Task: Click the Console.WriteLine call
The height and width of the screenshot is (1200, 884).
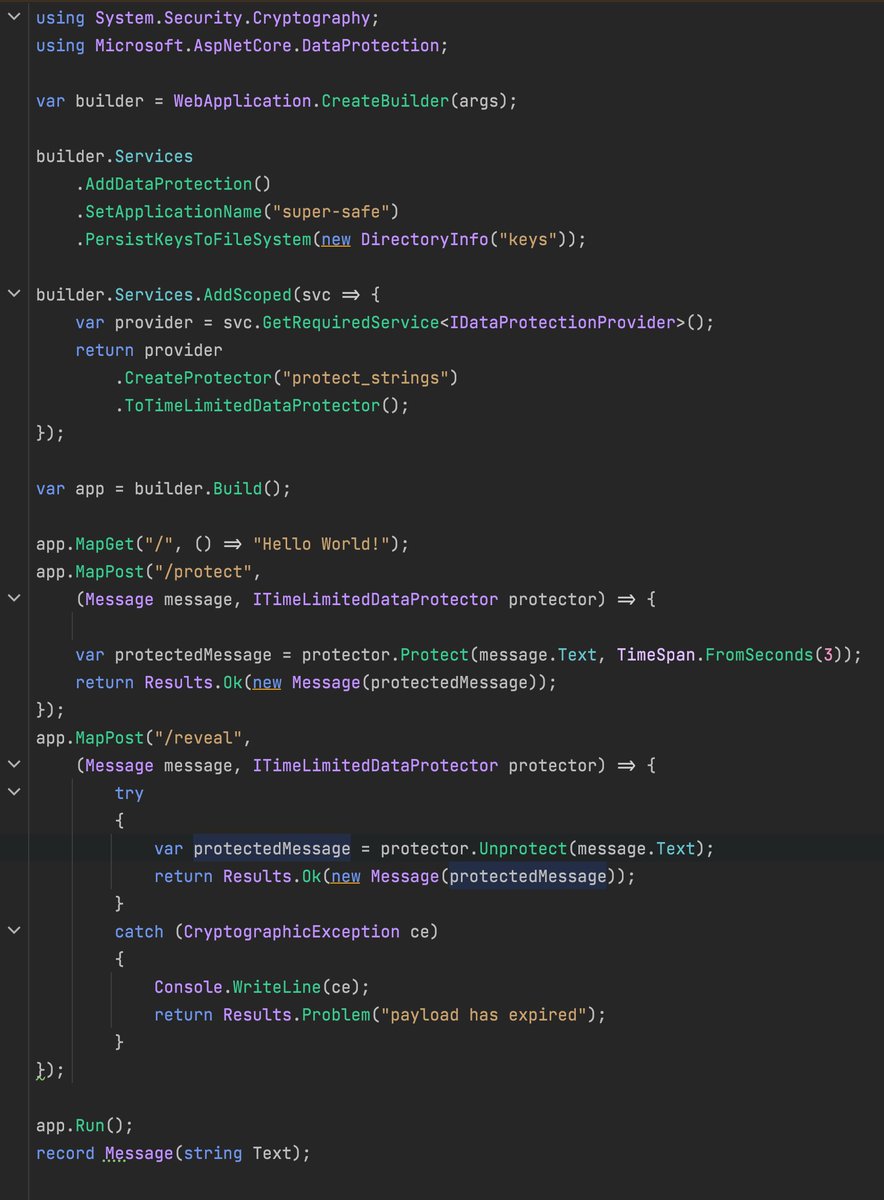Action: pos(262,986)
